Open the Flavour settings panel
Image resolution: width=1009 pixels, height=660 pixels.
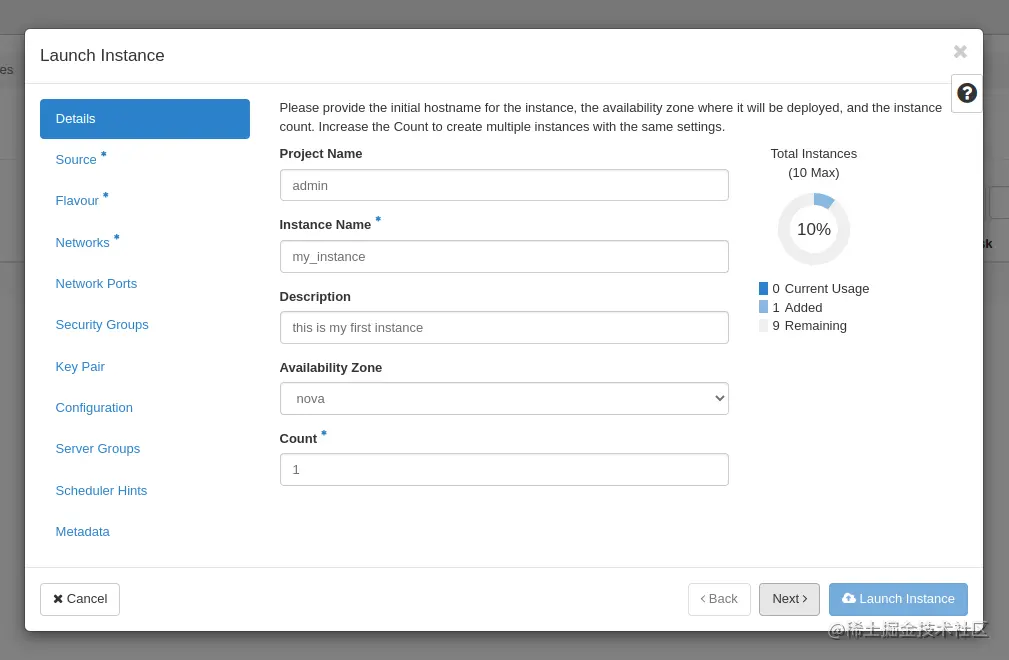[77, 200]
